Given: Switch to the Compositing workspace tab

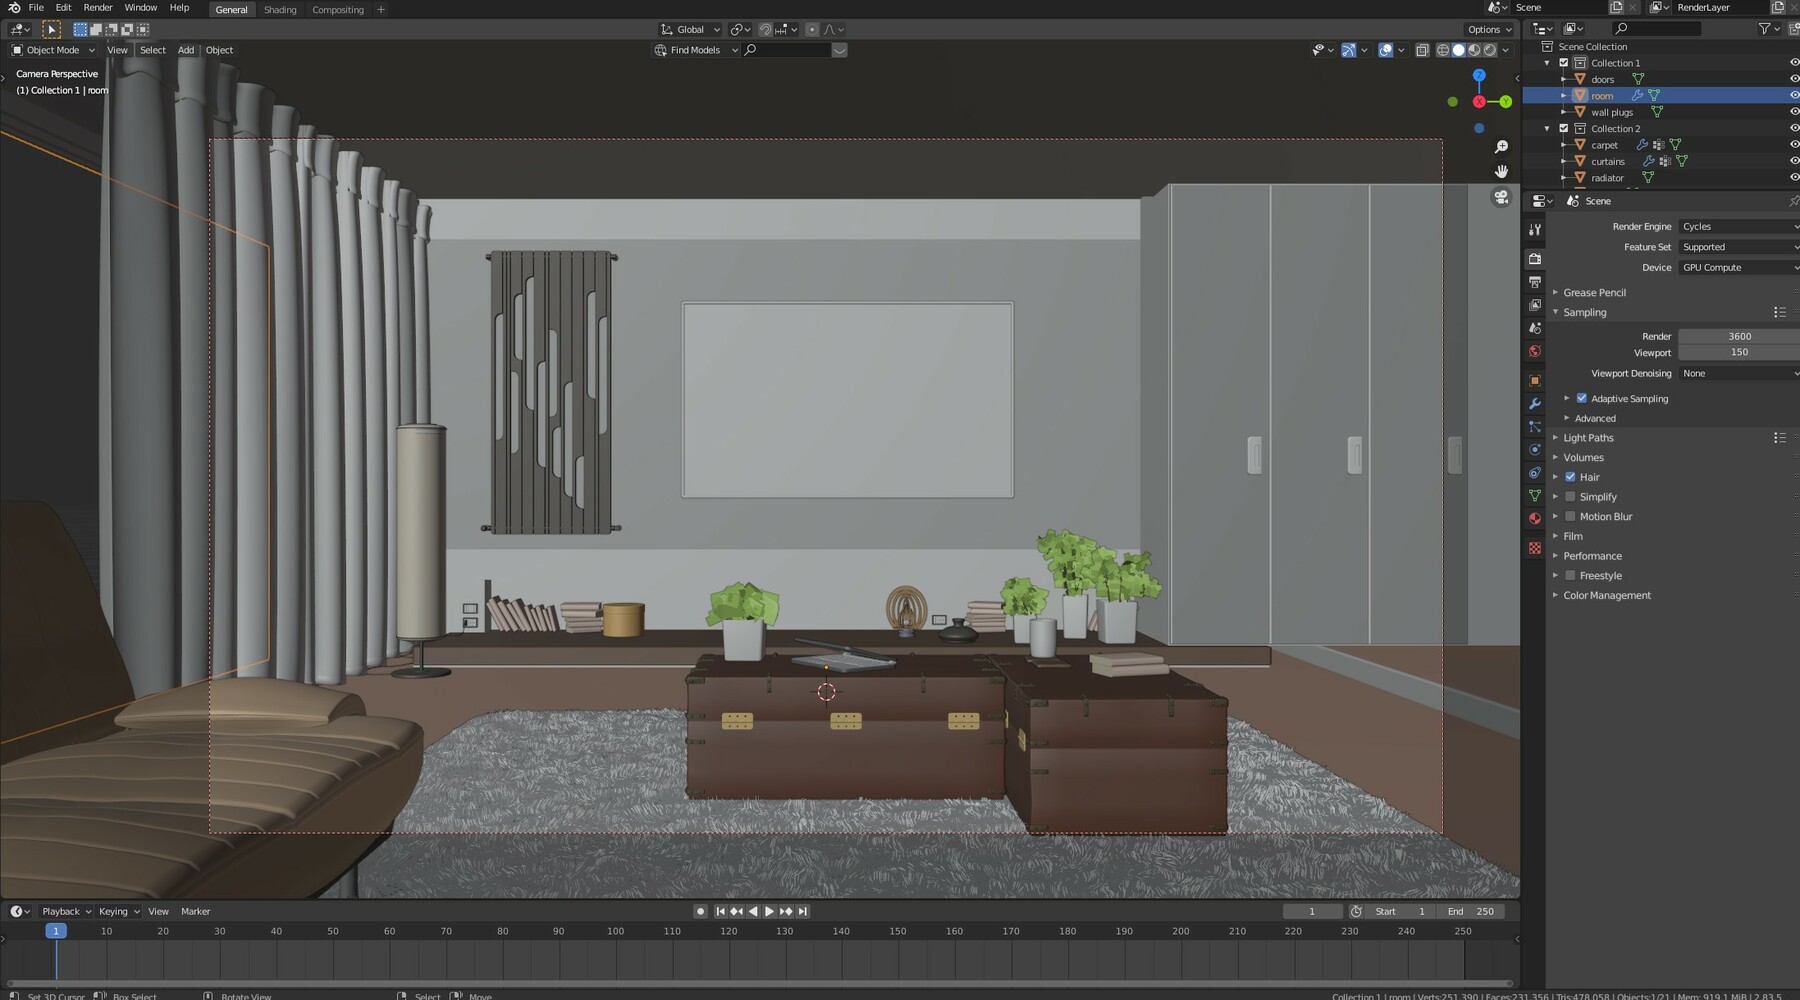Looking at the screenshot, I should click(337, 9).
